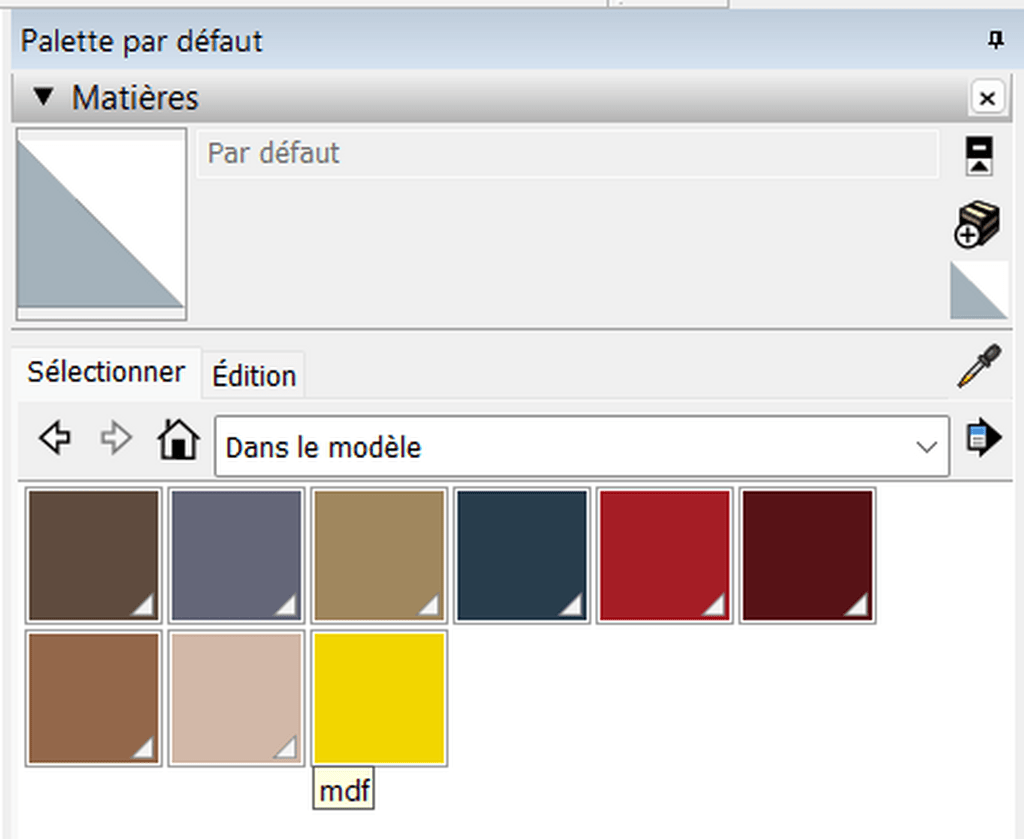Click the dropdown chevron of library list
Image resolution: width=1024 pixels, height=839 pixels.
pyautogui.click(x=927, y=447)
